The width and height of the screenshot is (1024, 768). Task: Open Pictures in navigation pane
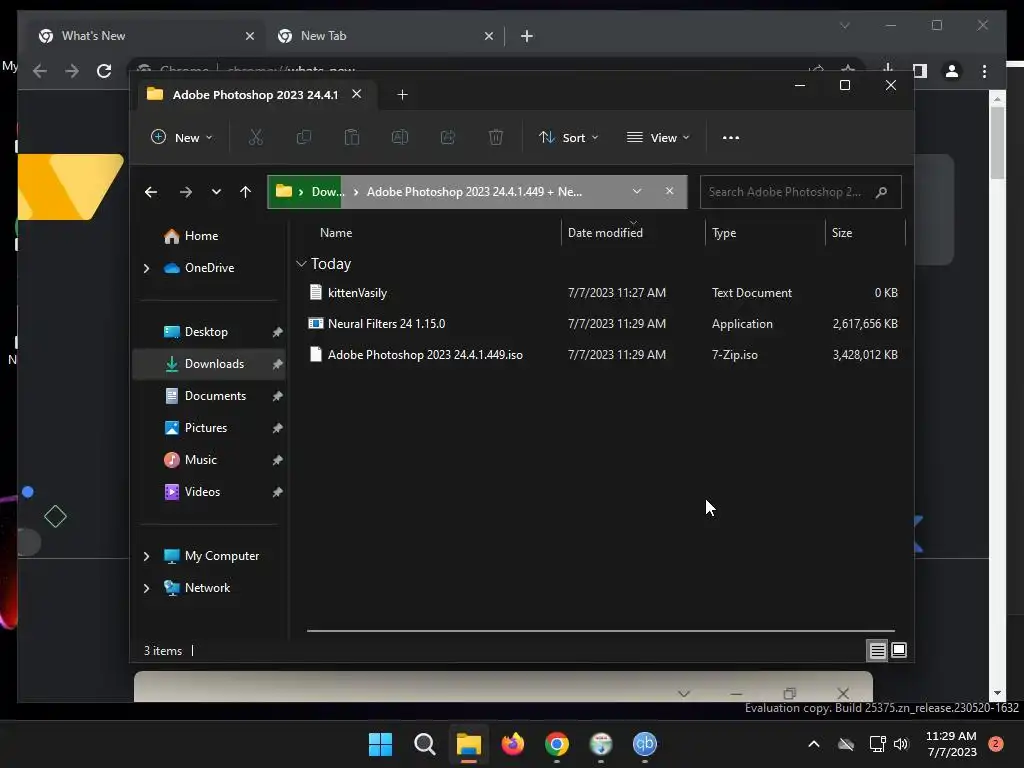pos(205,428)
